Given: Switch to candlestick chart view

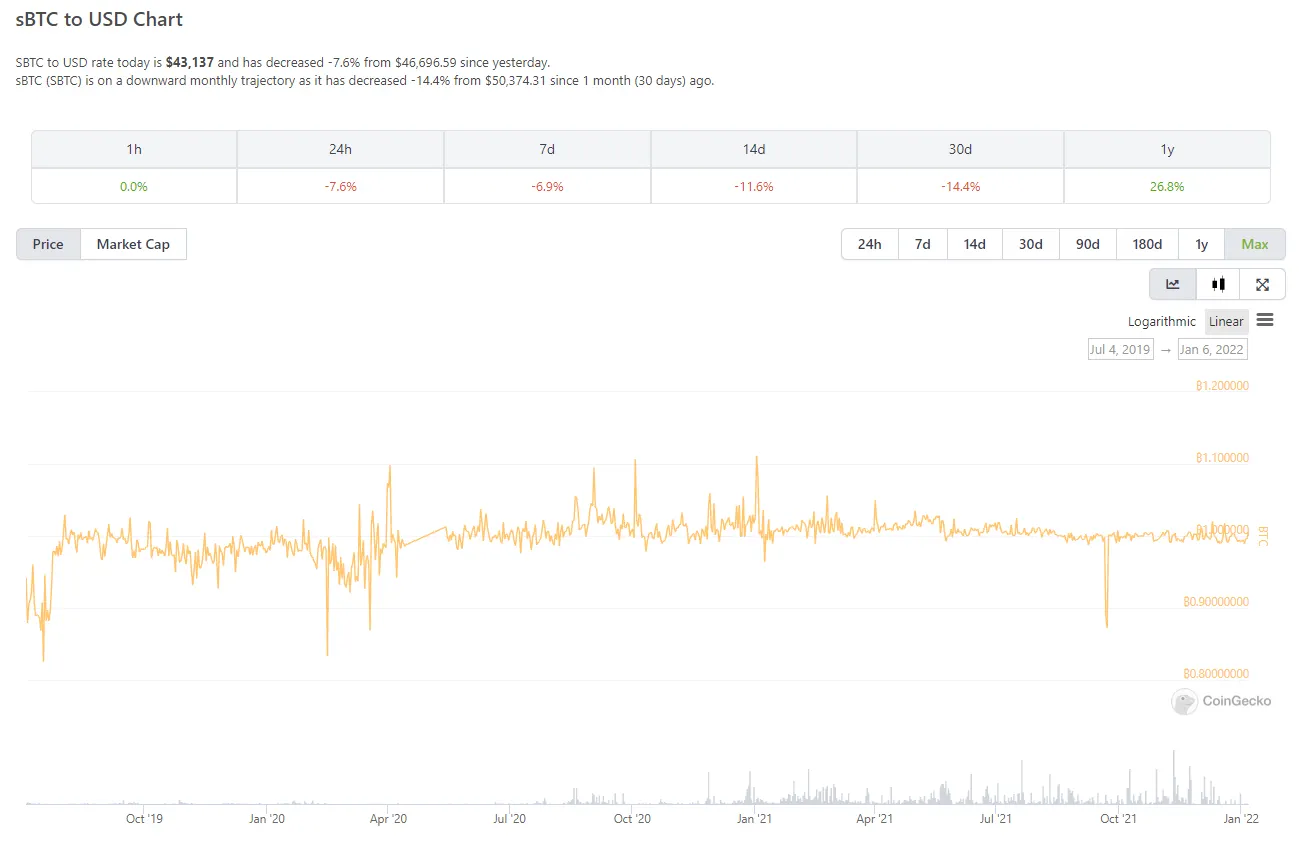Looking at the screenshot, I should click(1218, 284).
